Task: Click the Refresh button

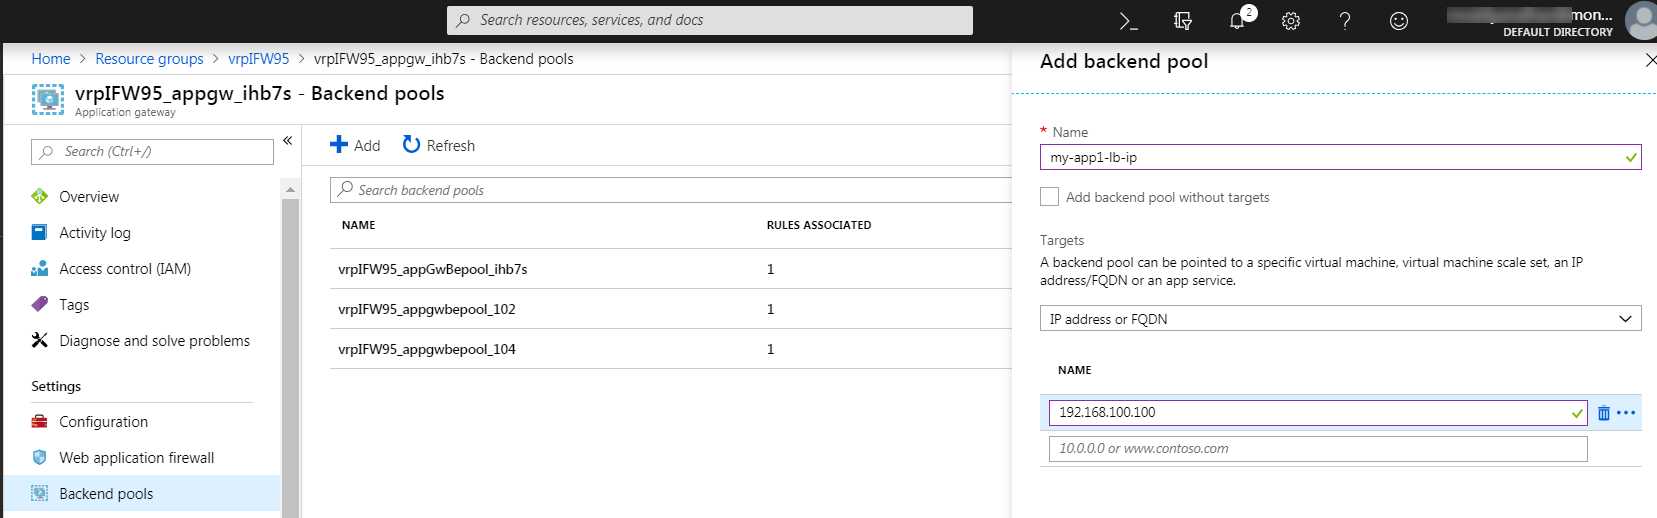Action: click(439, 146)
